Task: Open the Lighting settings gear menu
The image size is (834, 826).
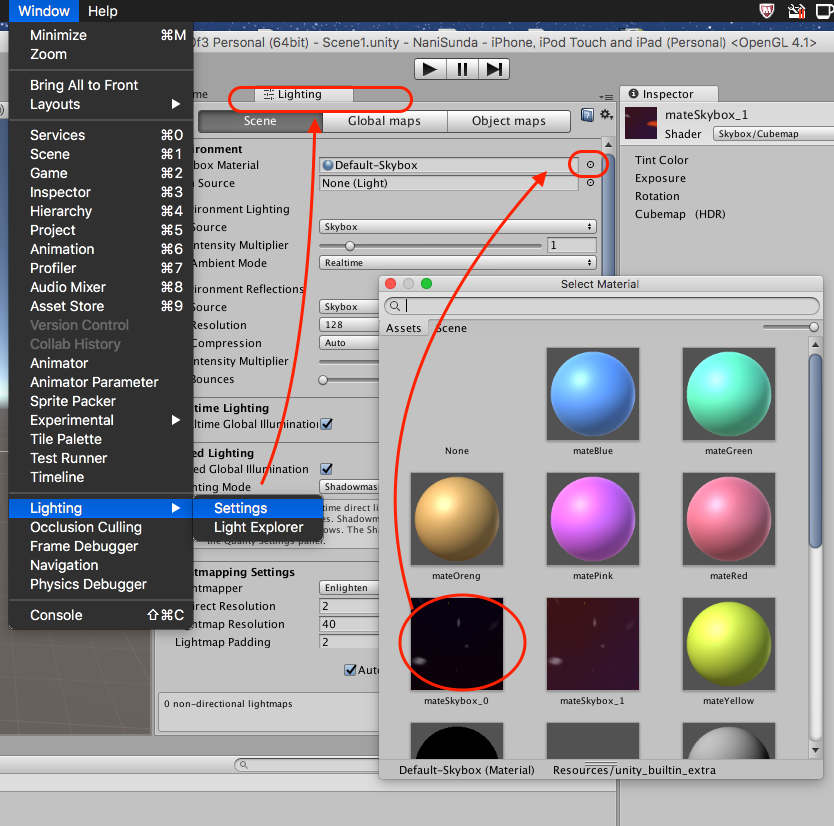Action: (606, 115)
